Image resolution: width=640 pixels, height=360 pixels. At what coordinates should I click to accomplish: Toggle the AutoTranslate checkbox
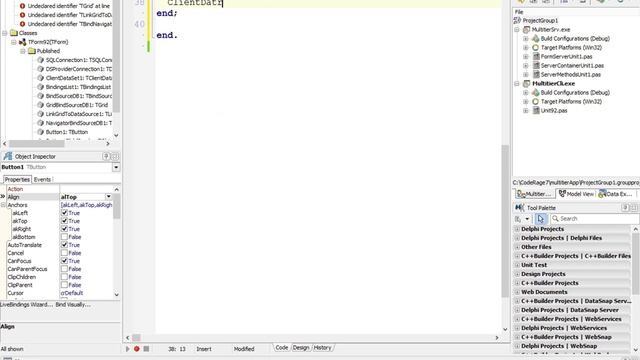[64, 244]
